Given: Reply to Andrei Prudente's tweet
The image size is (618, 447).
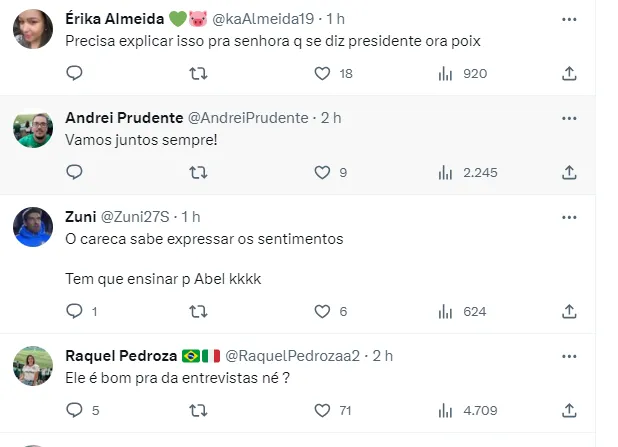Looking at the screenshot, I should 74,172.
